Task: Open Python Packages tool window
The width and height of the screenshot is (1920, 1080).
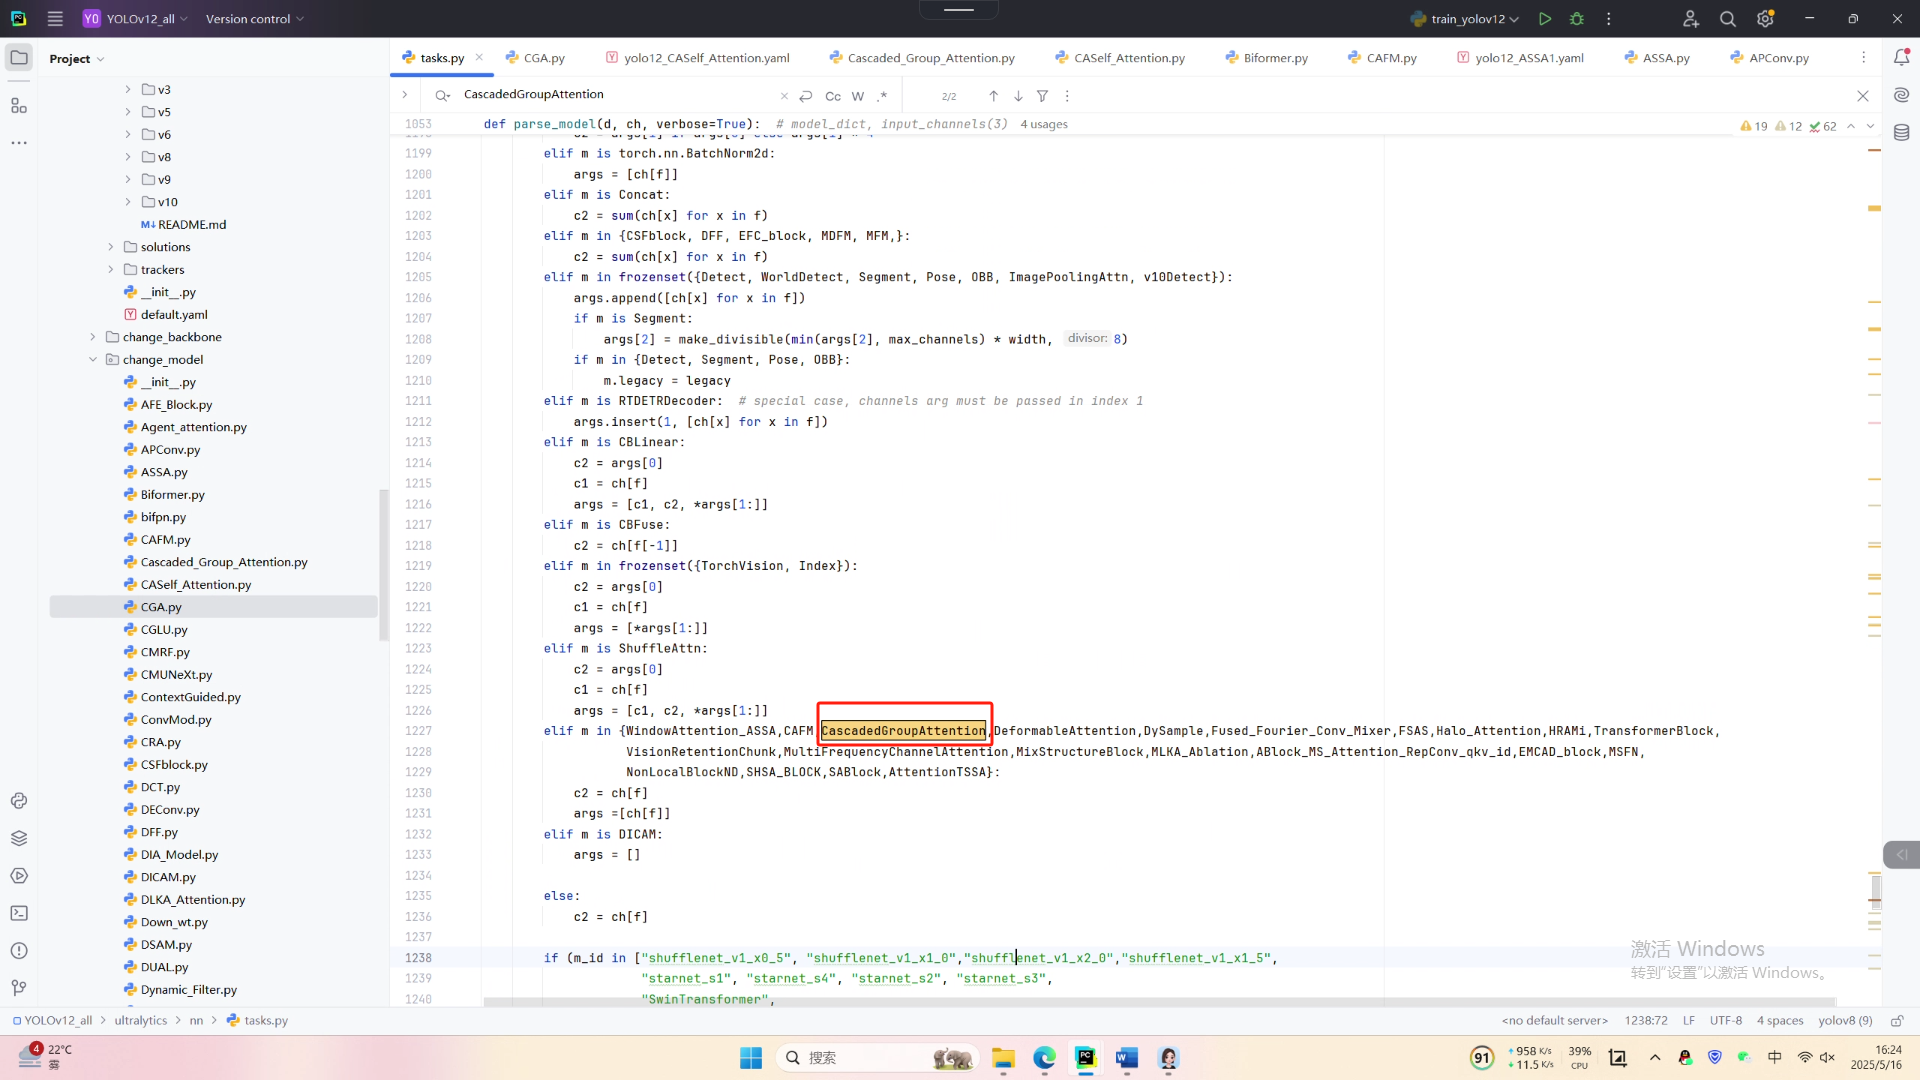Action: pos(19,838)
